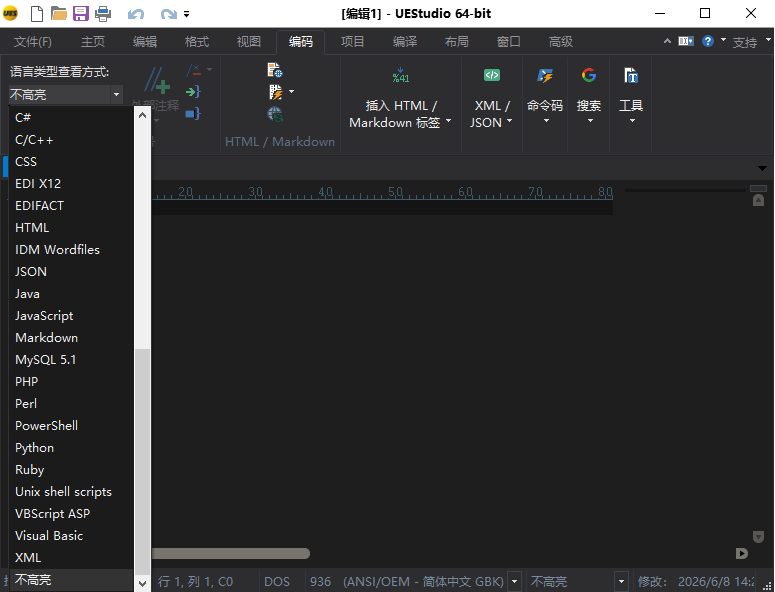
Task: Click the language list scroll up arrow
Action: point(142,115)
